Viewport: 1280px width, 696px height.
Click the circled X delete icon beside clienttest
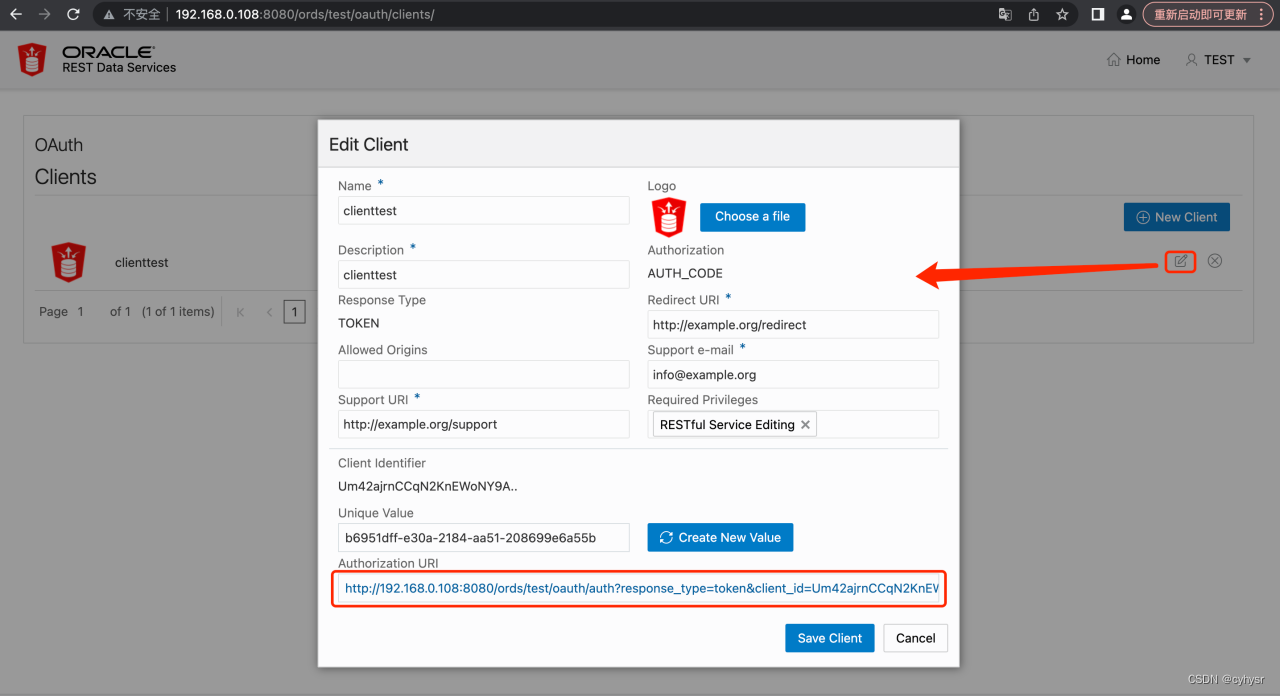[x=1214, y=261]
